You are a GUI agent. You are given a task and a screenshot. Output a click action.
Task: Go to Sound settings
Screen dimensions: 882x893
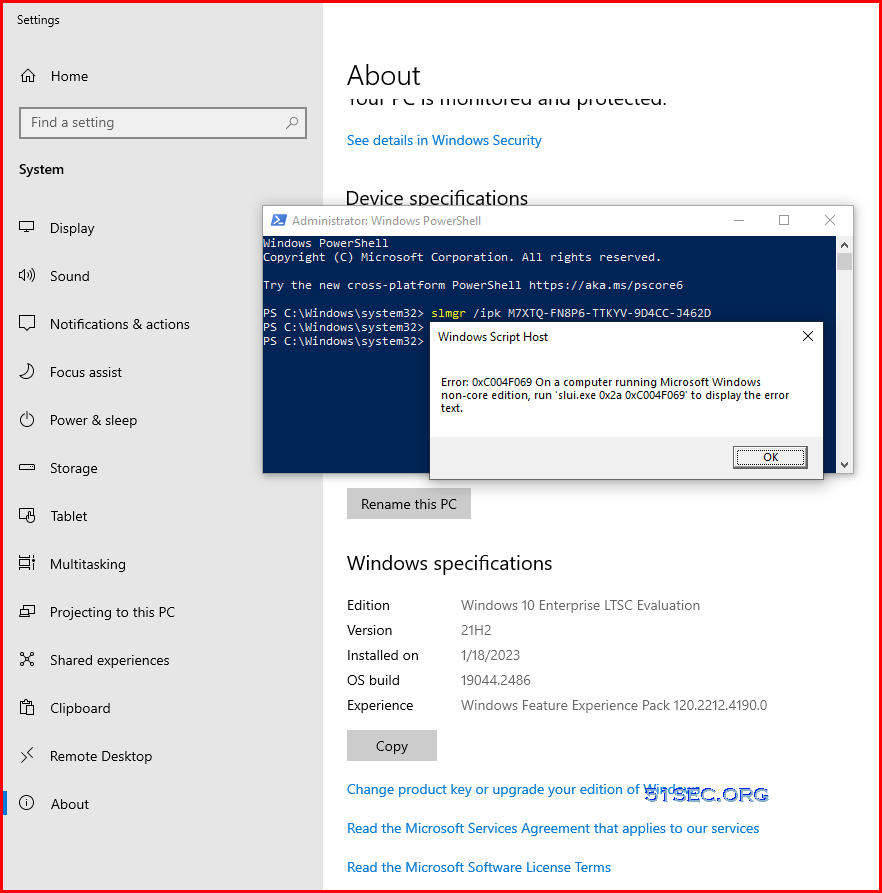(69, 276)
